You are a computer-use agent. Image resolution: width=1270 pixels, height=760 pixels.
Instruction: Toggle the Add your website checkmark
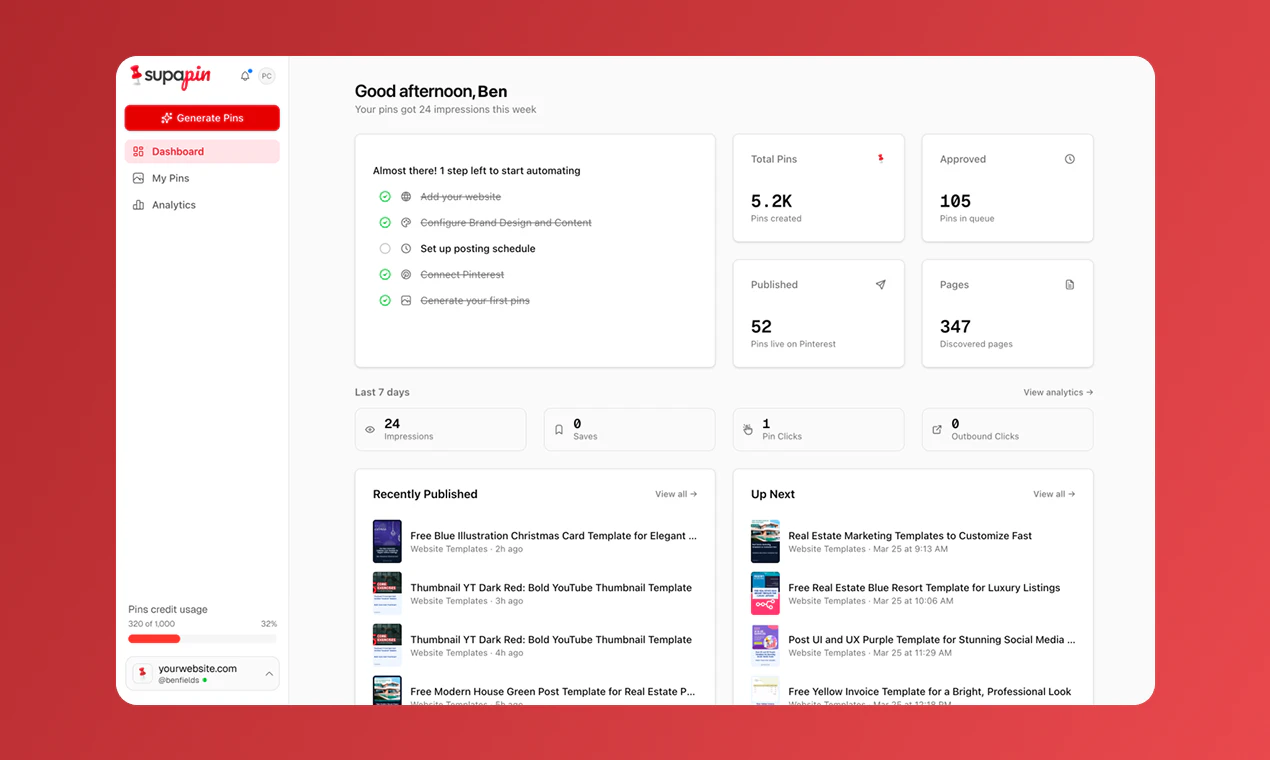tap(385, 197)
